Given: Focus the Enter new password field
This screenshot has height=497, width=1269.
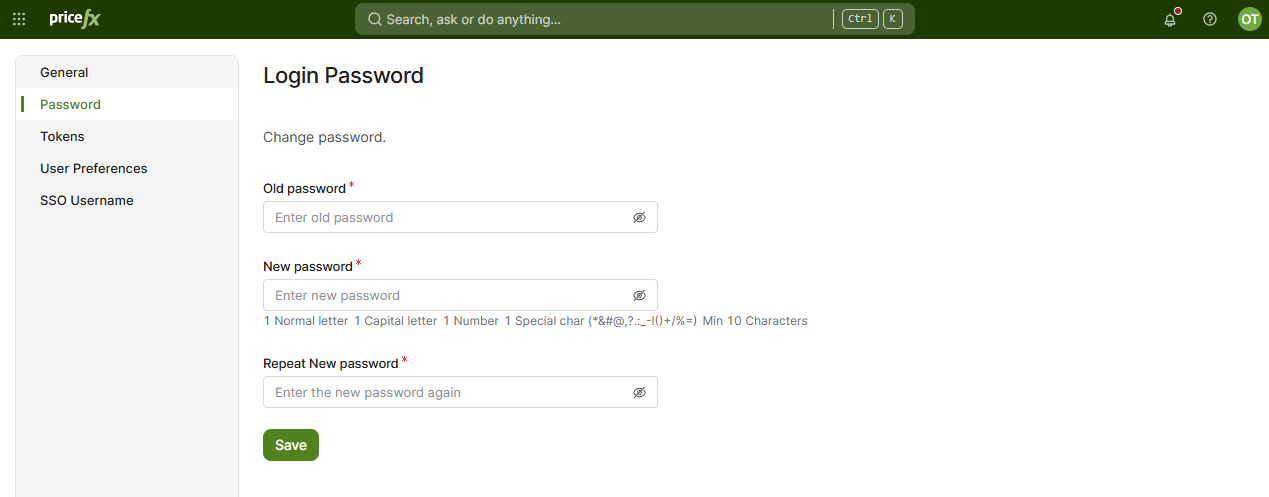Looking at the screenshot, I should [x=460, y=295].
